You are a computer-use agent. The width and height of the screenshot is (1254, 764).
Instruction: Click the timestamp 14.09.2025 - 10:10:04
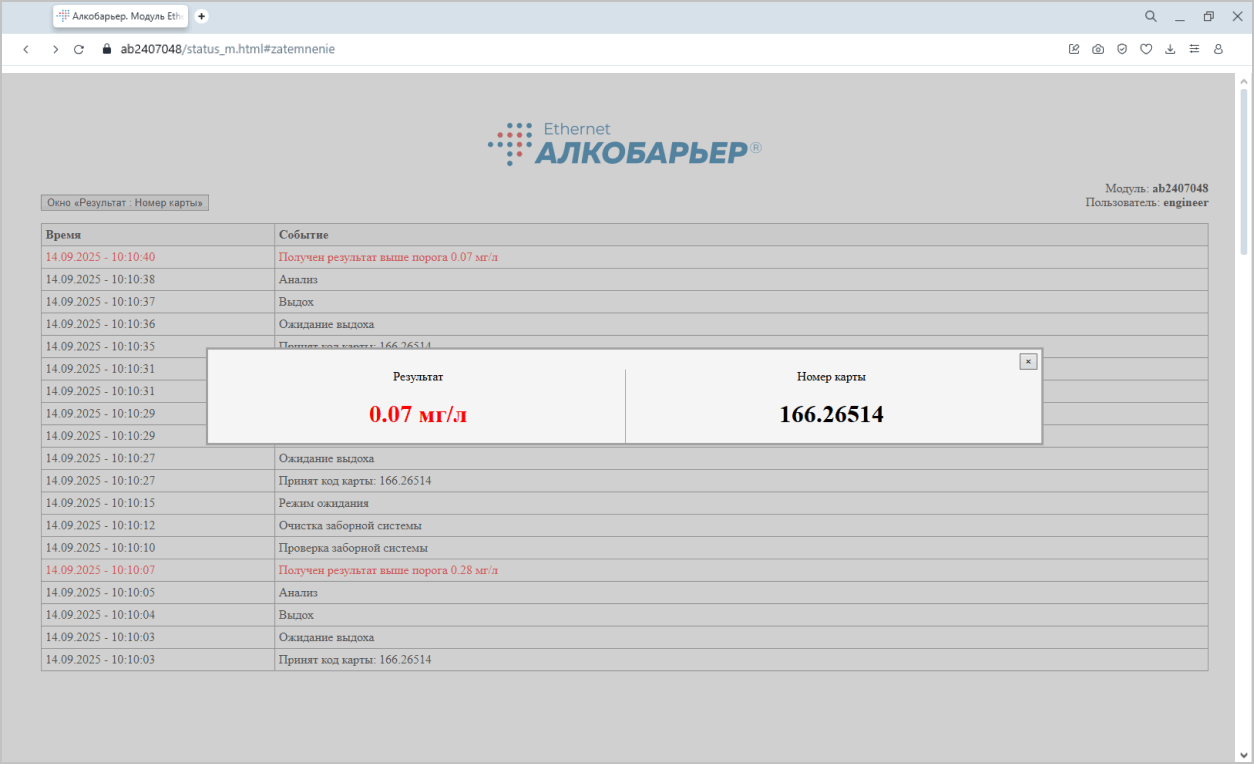coord(100,615)
